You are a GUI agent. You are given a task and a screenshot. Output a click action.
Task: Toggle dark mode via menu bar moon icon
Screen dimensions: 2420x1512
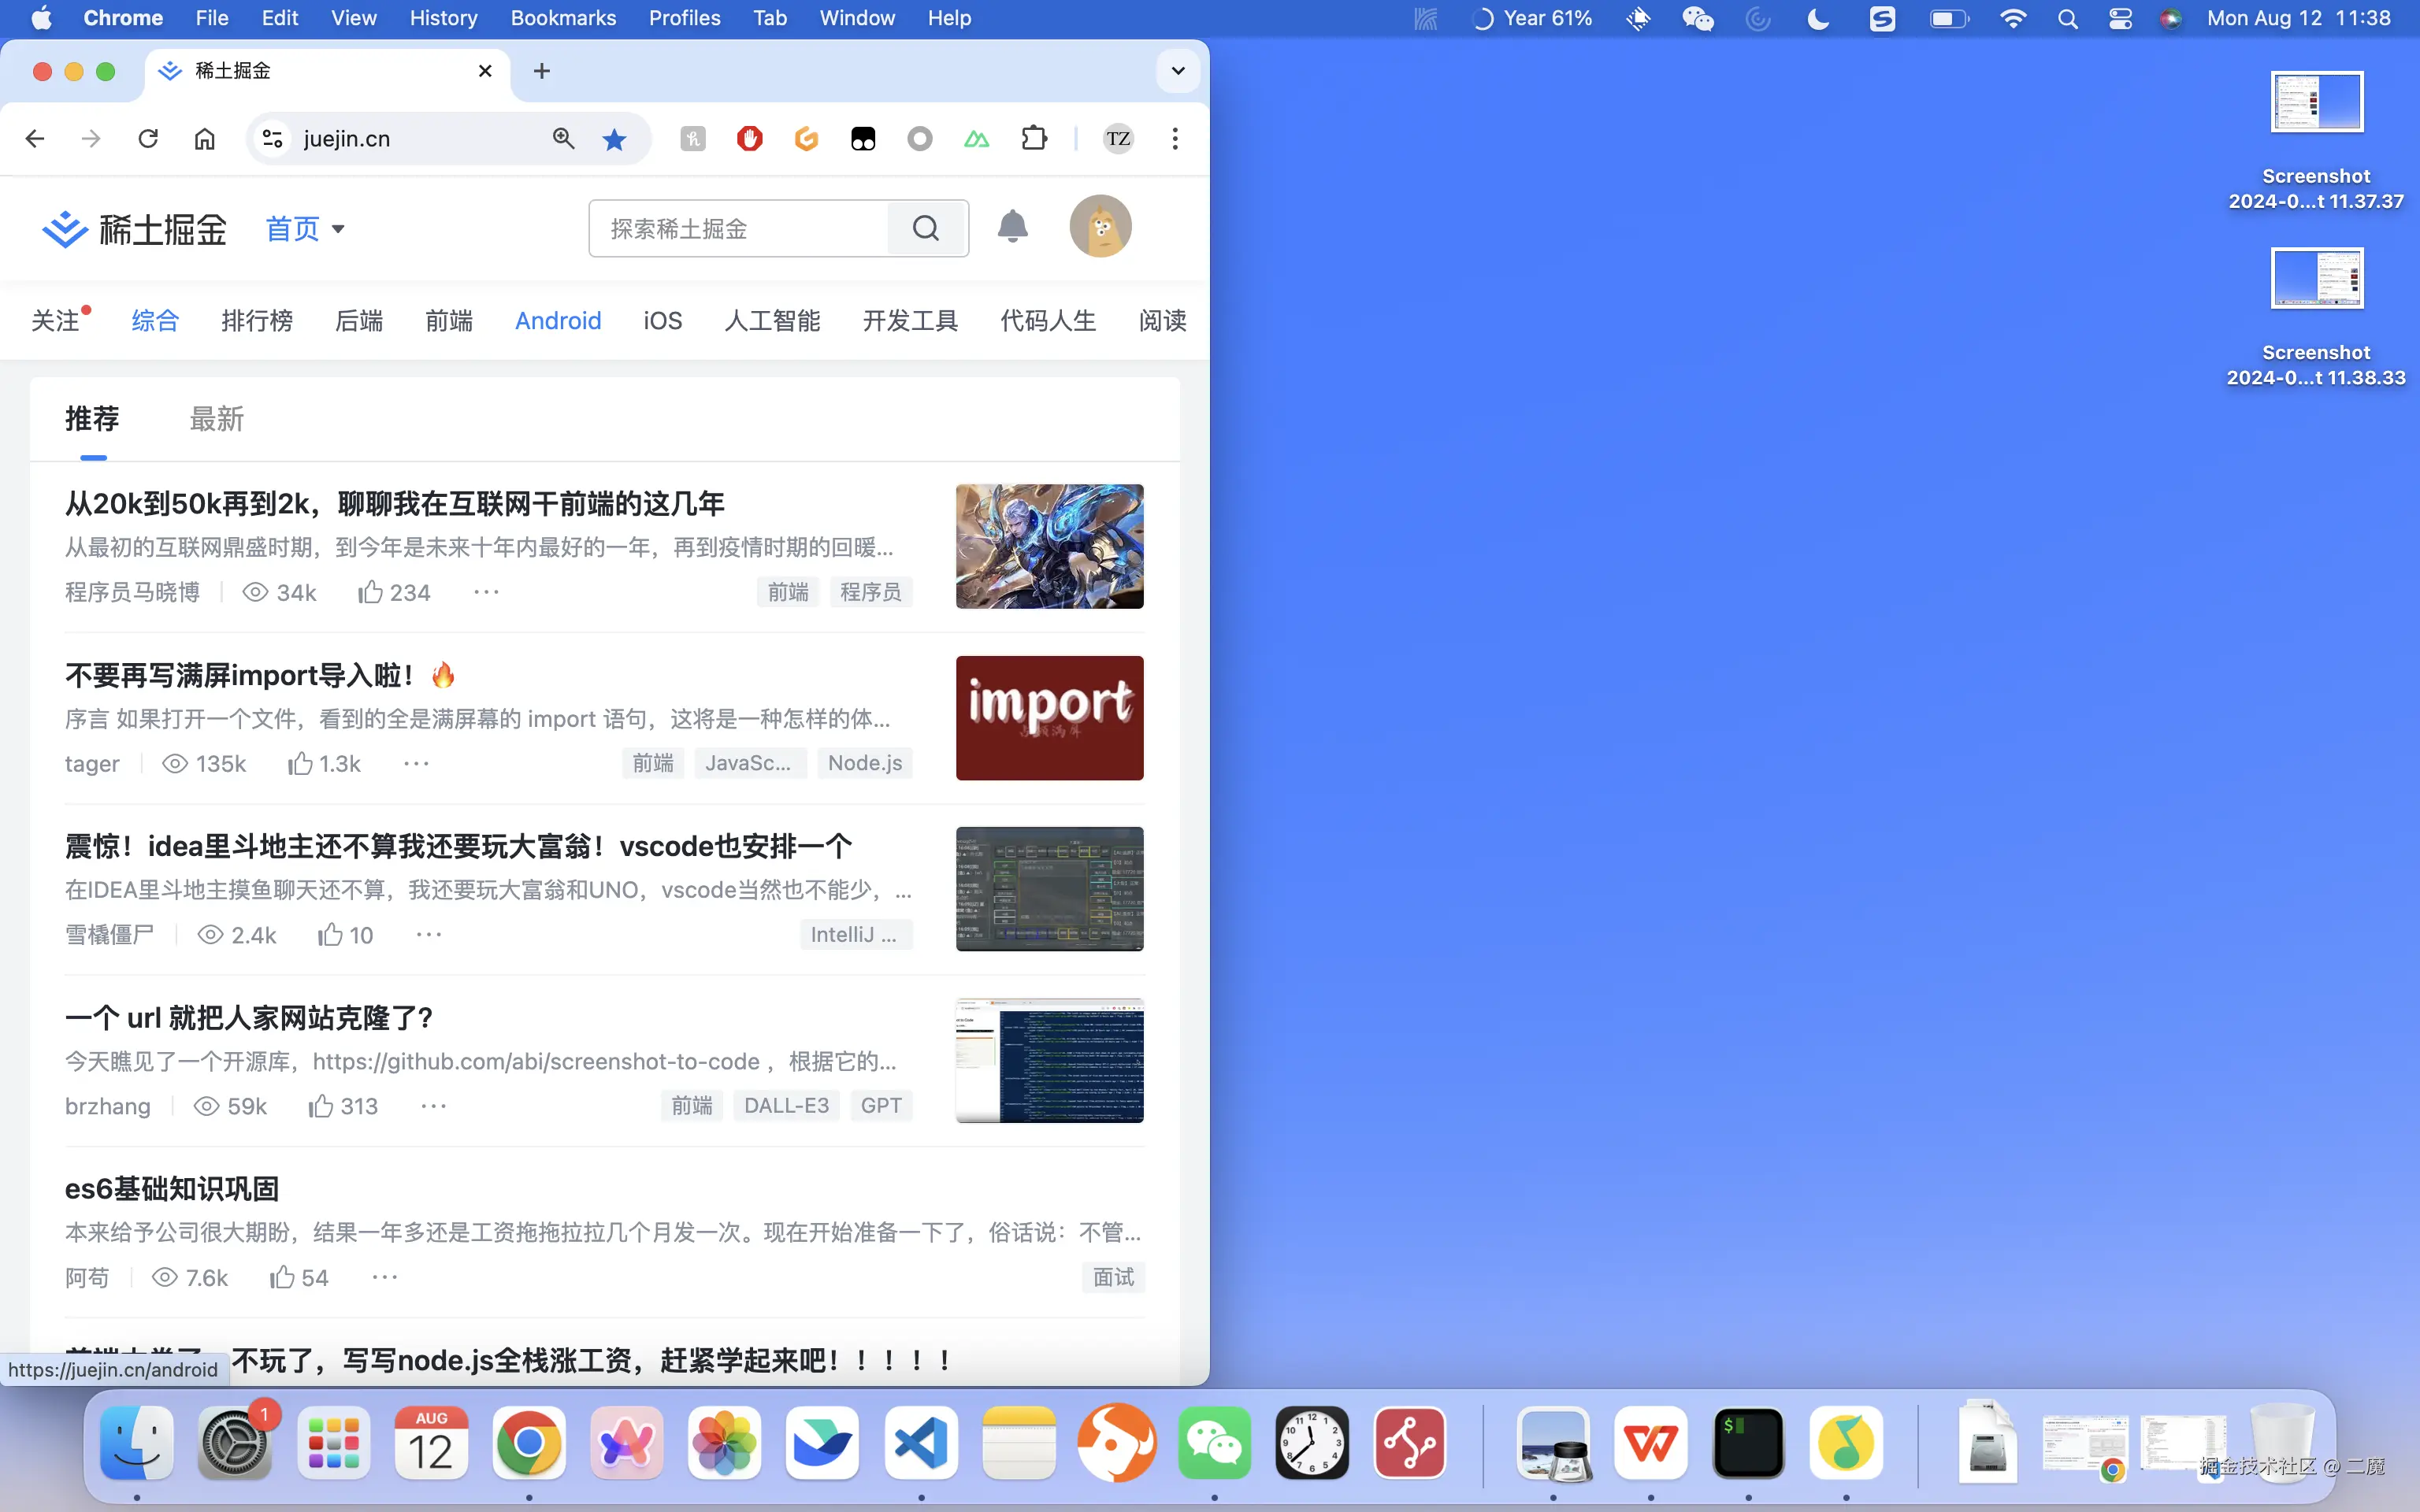point(1818,18)
